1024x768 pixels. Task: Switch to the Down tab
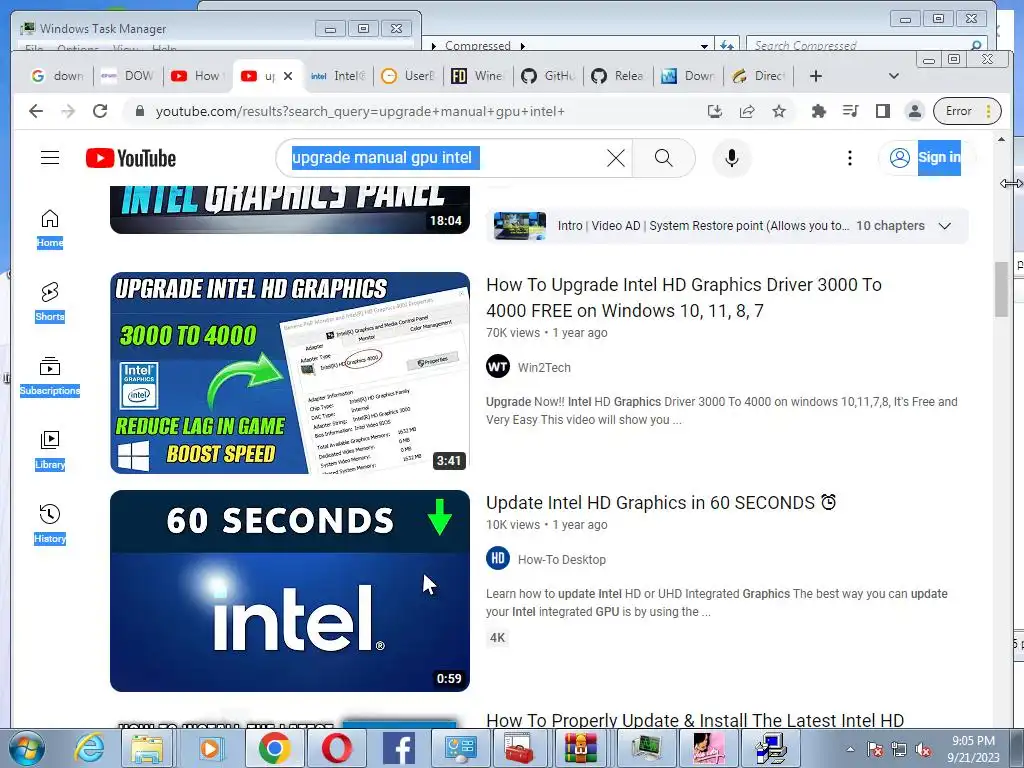[x=688, y=76]
